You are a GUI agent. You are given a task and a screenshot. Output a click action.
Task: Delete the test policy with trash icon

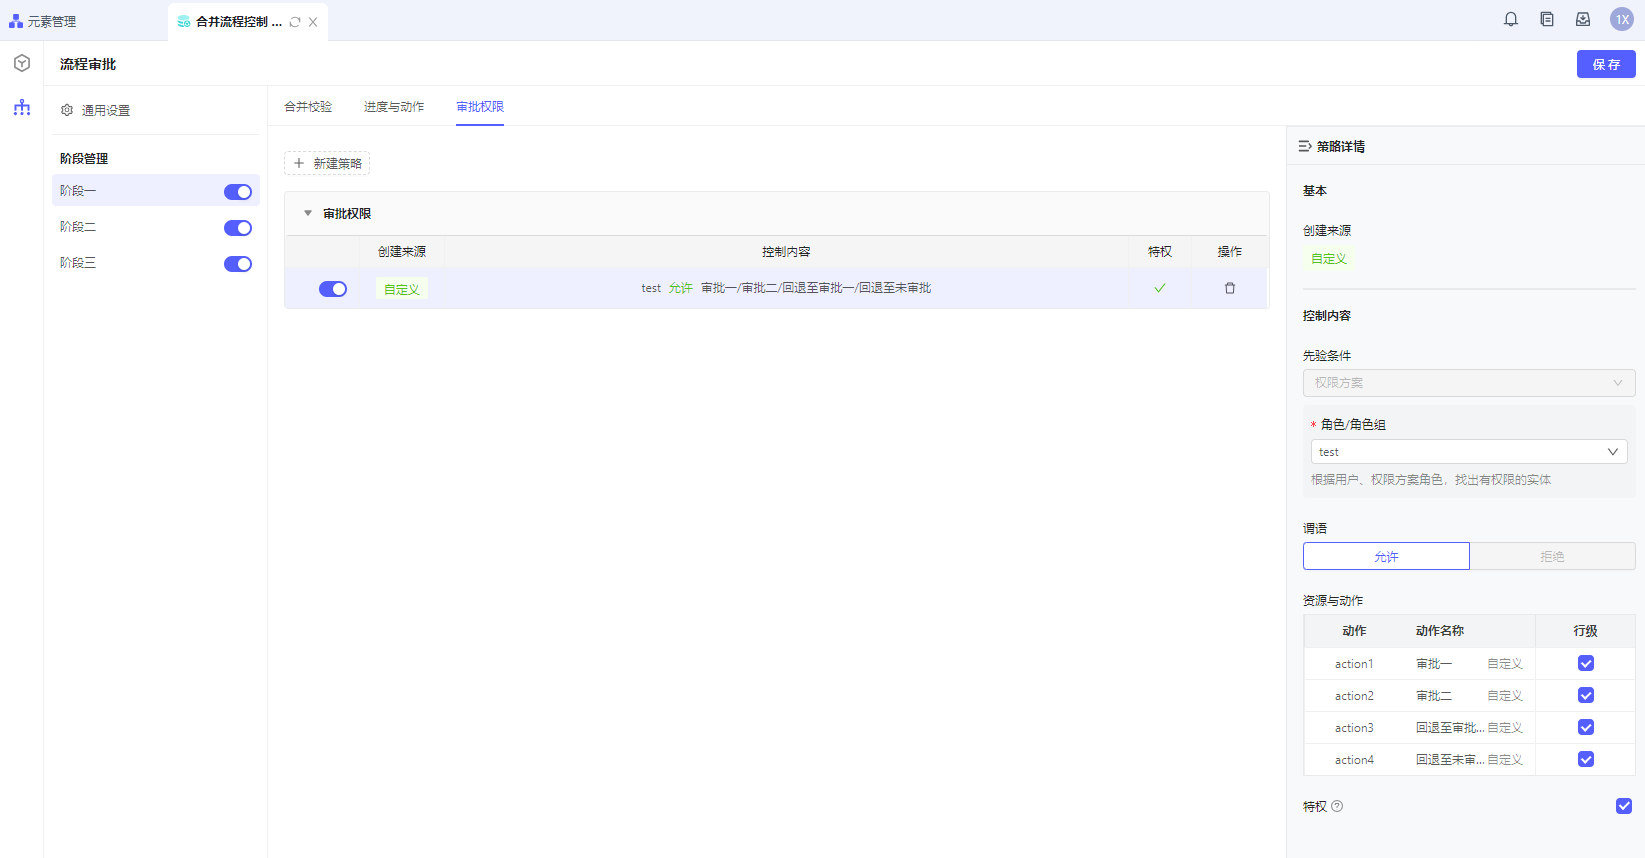(1230, 288)
